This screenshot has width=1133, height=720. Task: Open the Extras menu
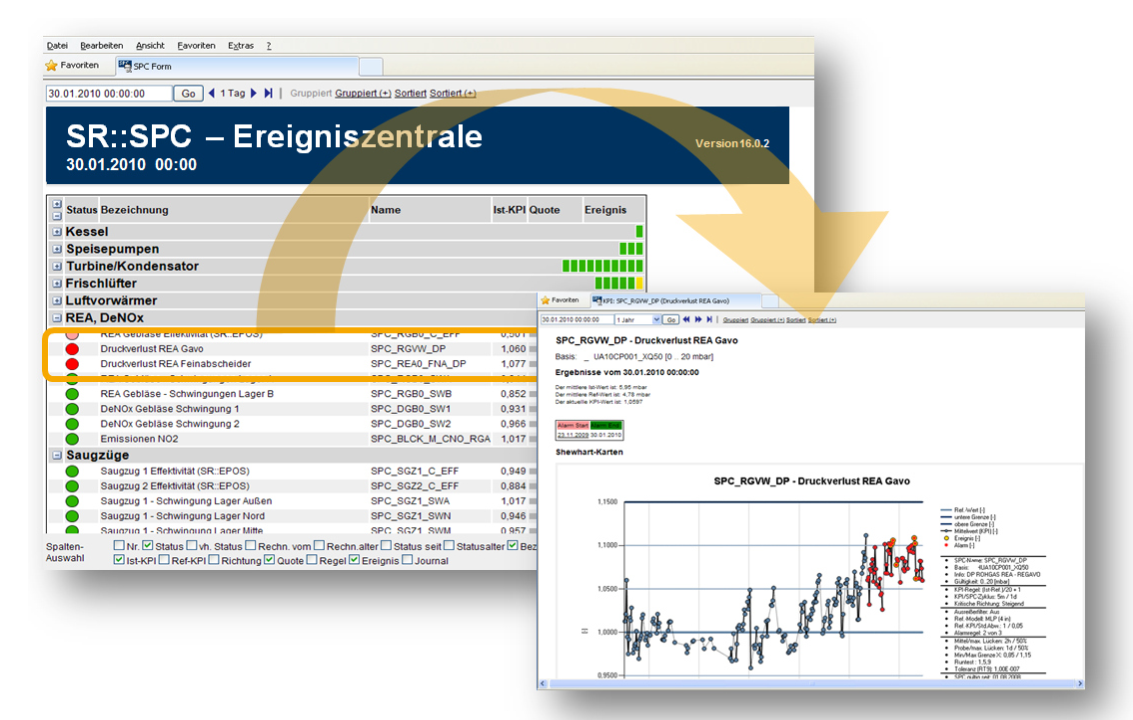pos(241,46)
